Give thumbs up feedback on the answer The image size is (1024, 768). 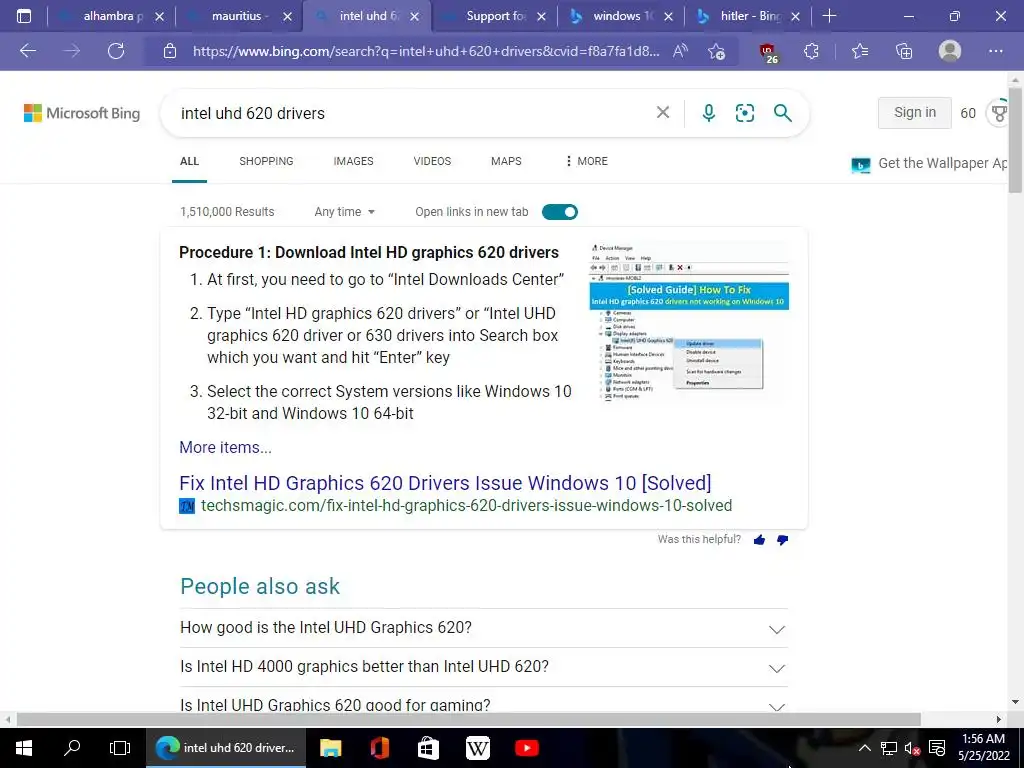pos(759,539)
